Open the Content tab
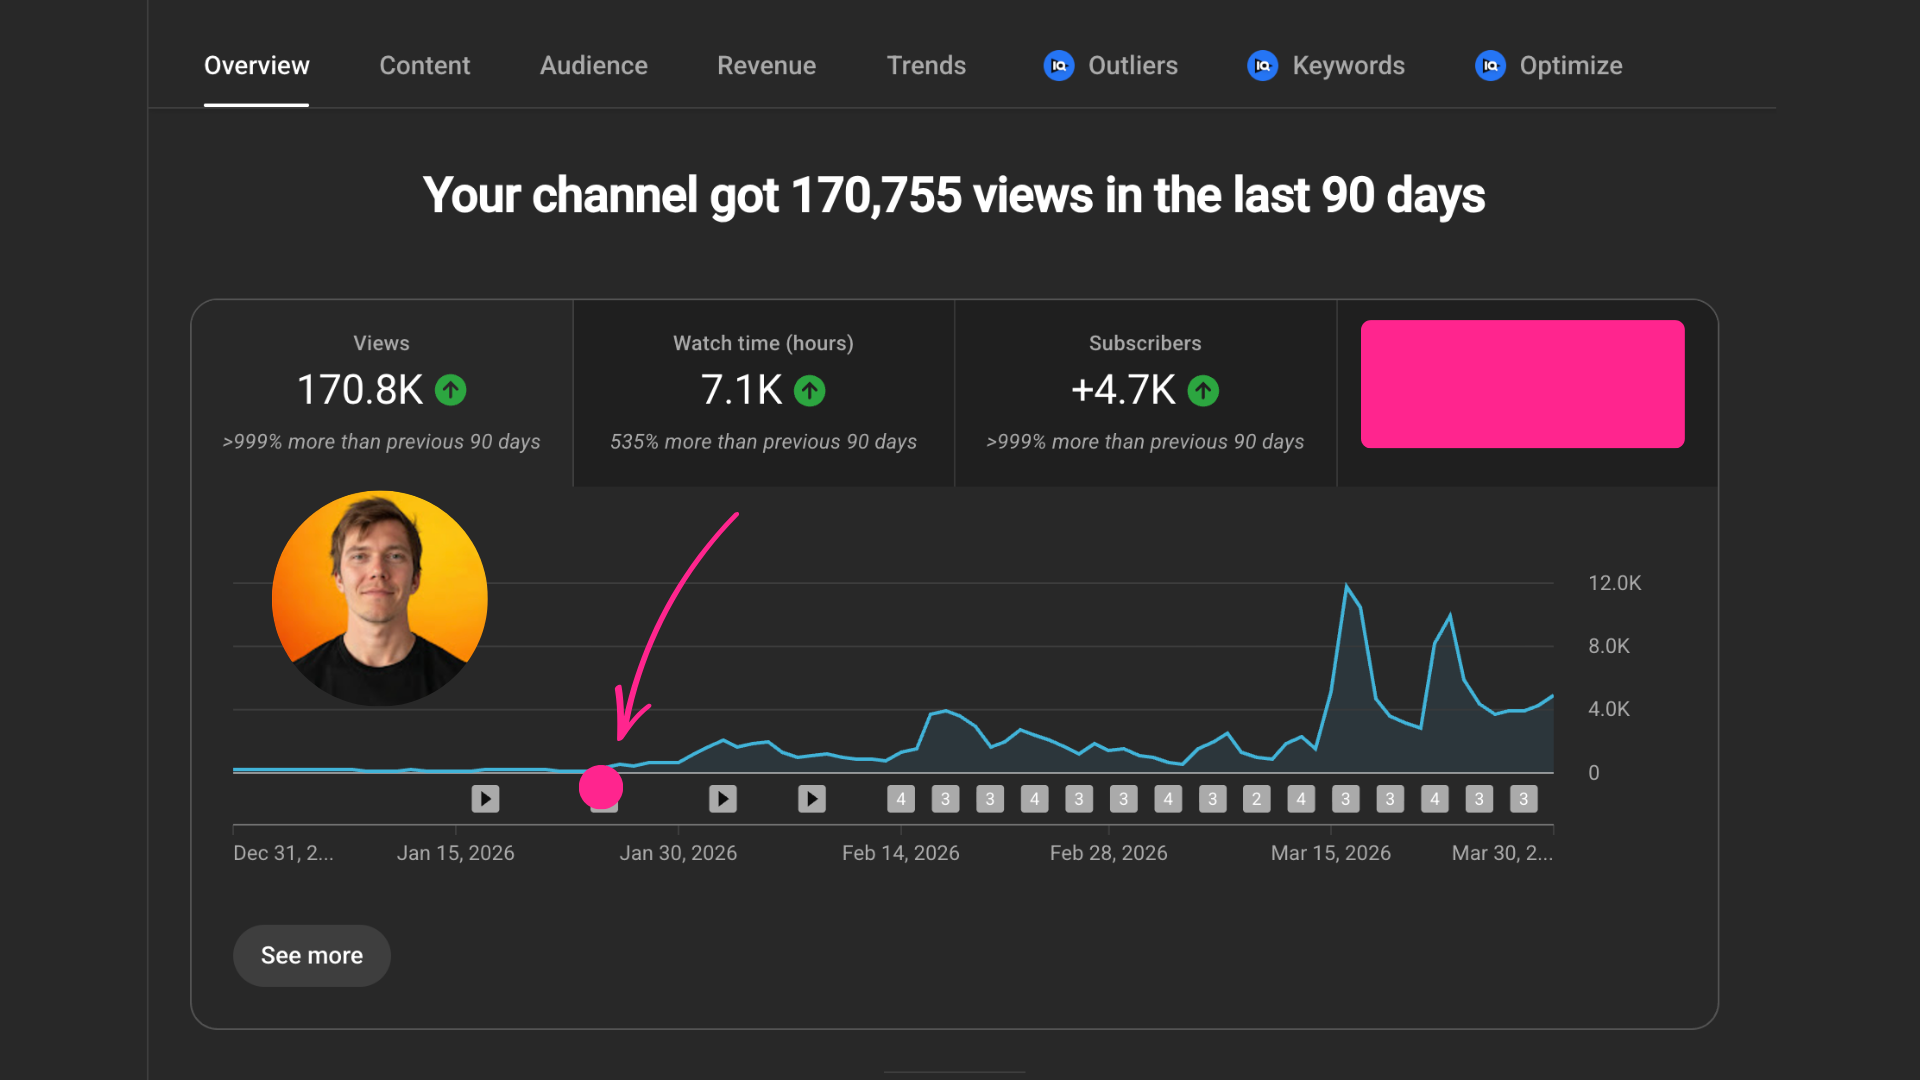1920x1080 pixels. pos(425,66)
